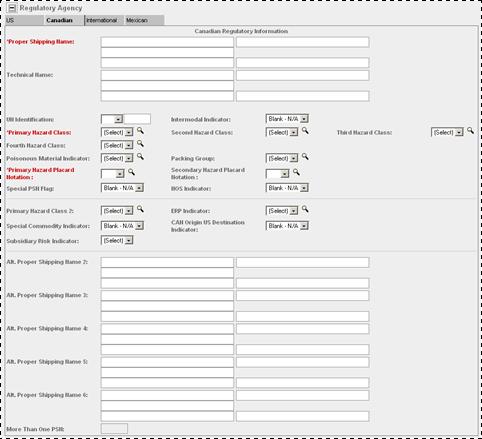The image size is (482, 439).
Task: Open the Intermodal Indicator dropdown
Action: pos(287,119)
